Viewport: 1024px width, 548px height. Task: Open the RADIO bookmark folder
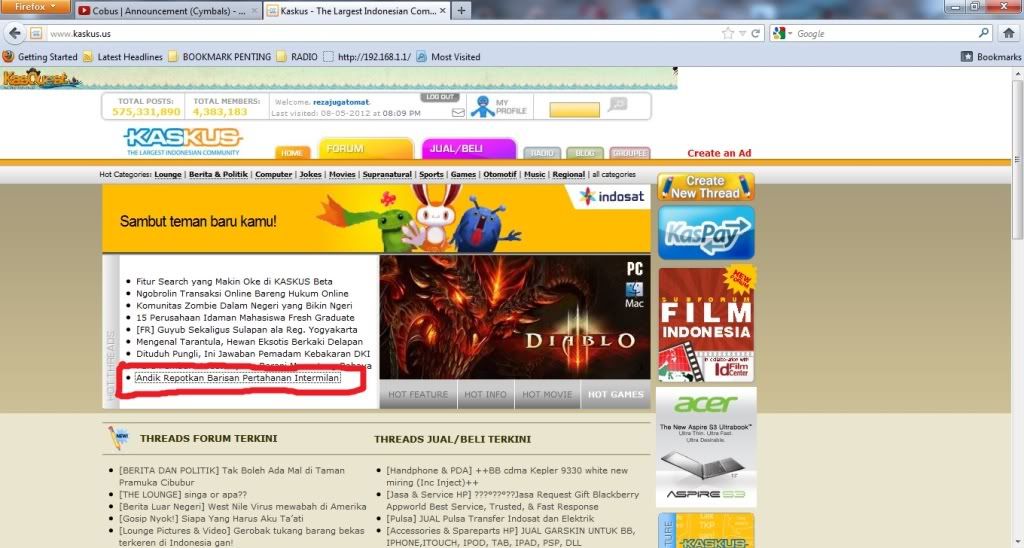pyautogui.click(x=297, y=57)
